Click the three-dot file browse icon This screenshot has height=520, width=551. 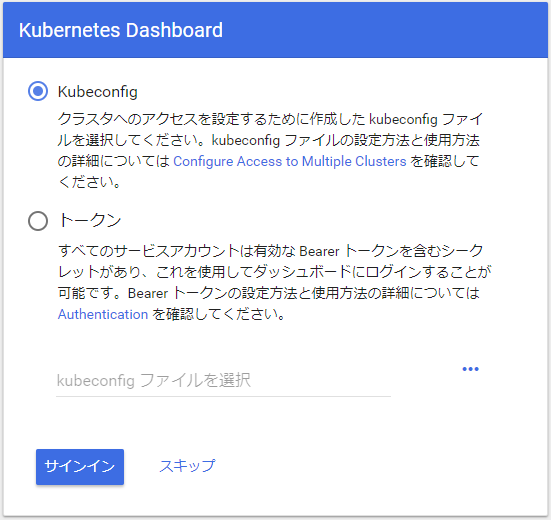click(470, 369)
